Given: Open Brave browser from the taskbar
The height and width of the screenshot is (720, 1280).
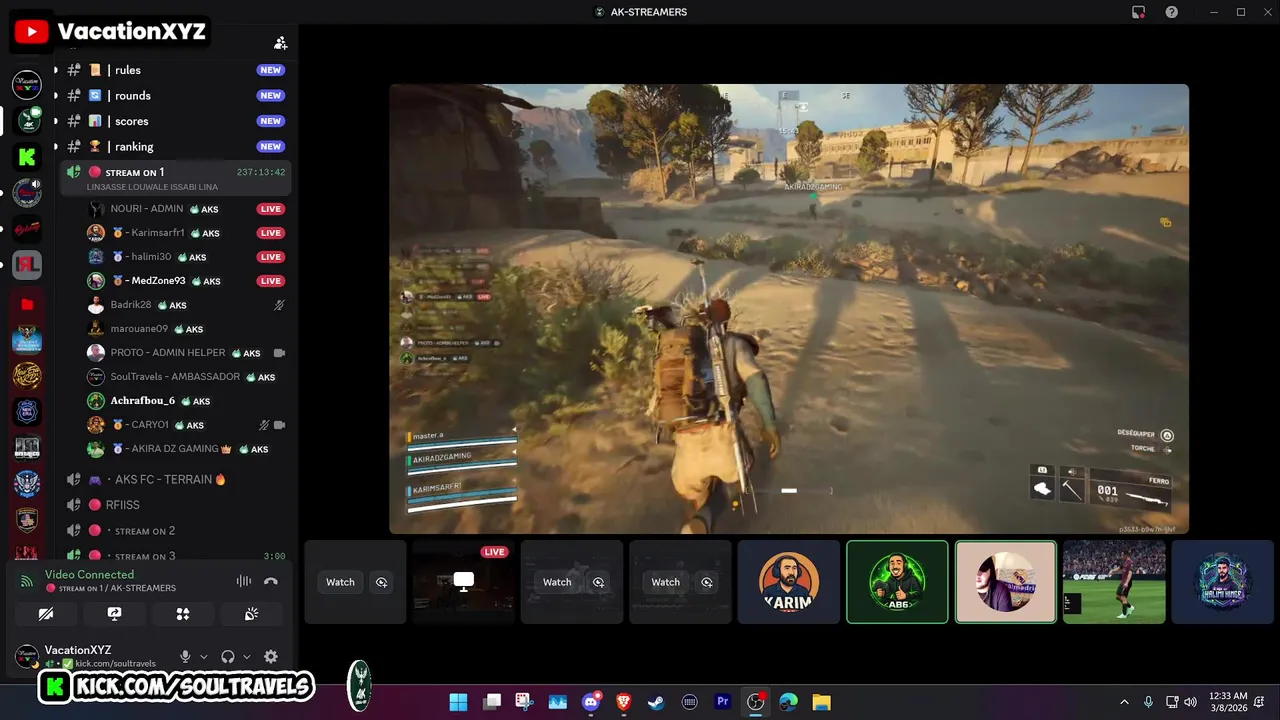Looking at the screenshot, I should point(623,702).
